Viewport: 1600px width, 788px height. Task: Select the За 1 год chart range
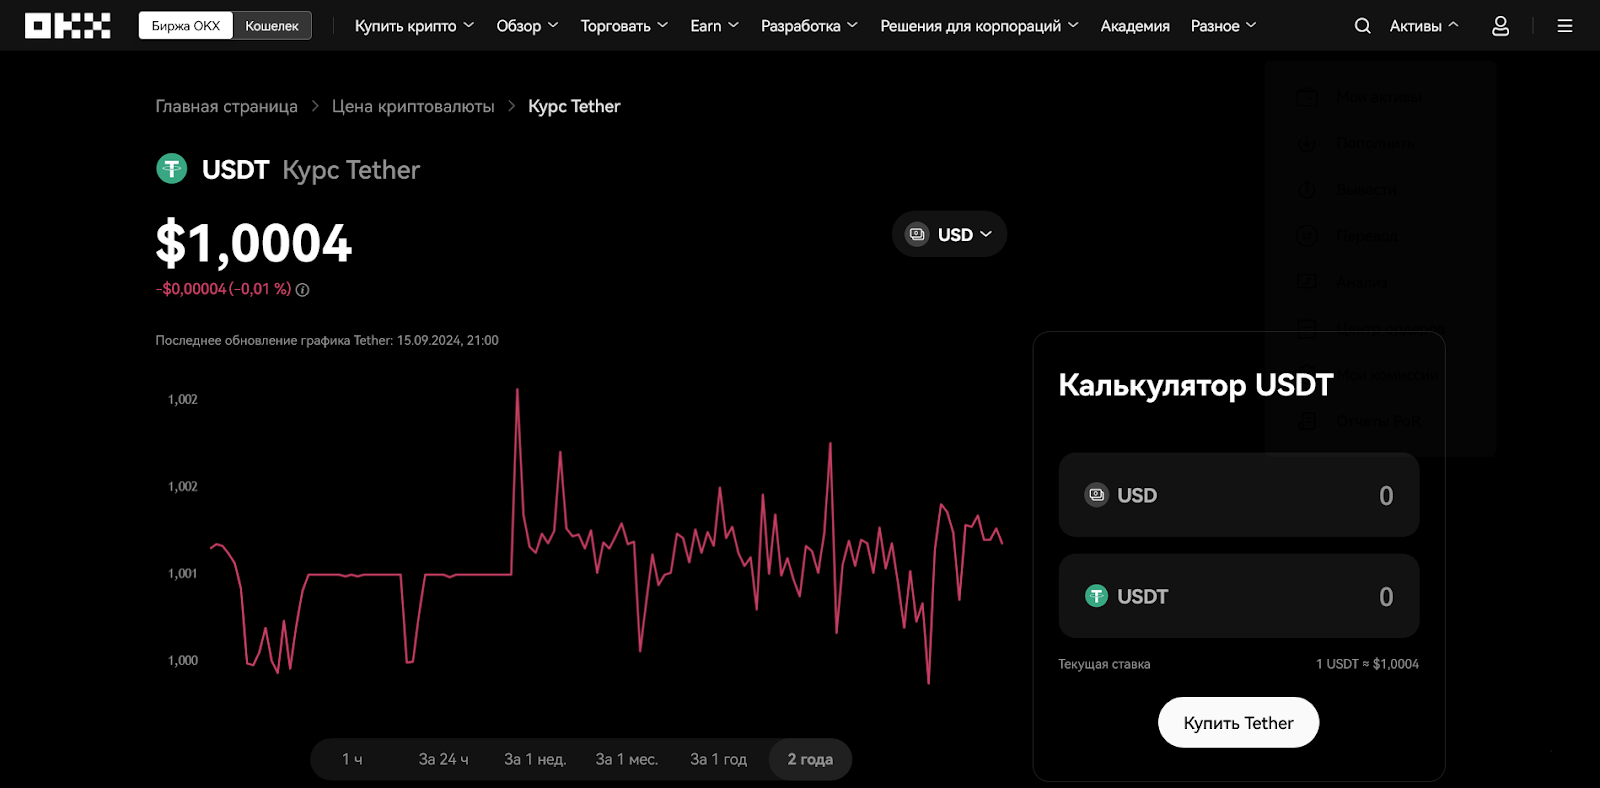click(x=719, y=759)
